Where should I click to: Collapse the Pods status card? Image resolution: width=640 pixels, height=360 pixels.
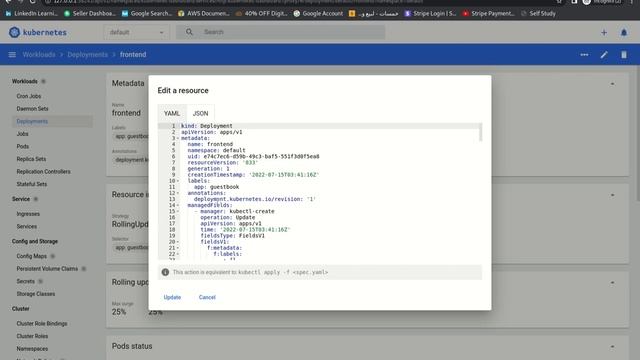612,347
